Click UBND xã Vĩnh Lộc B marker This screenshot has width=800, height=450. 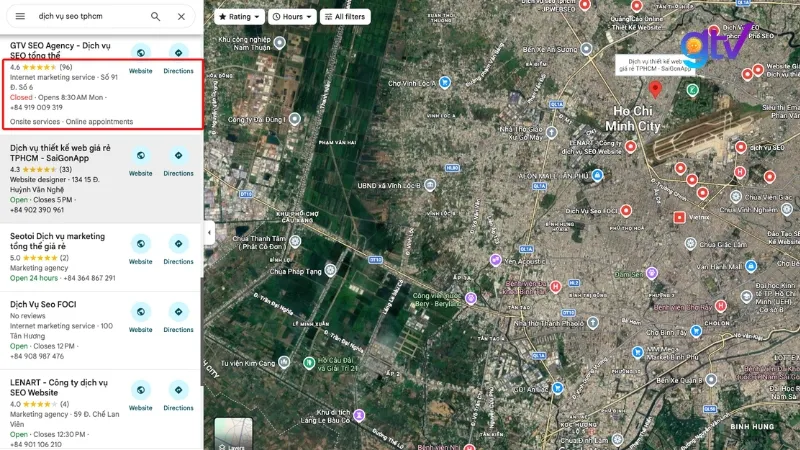(x=430, y=185)
